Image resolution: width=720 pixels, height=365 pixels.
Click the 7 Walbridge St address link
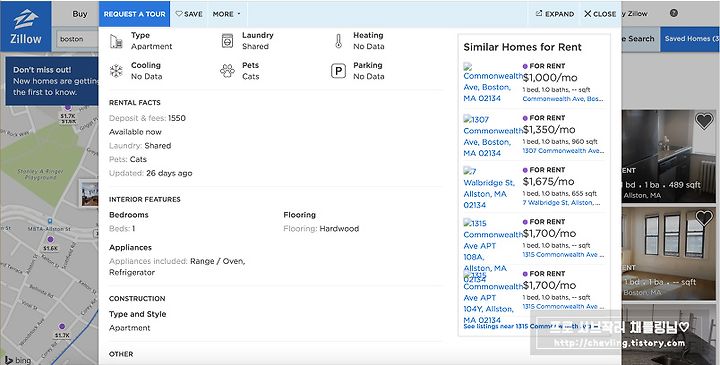coord(561,202)
